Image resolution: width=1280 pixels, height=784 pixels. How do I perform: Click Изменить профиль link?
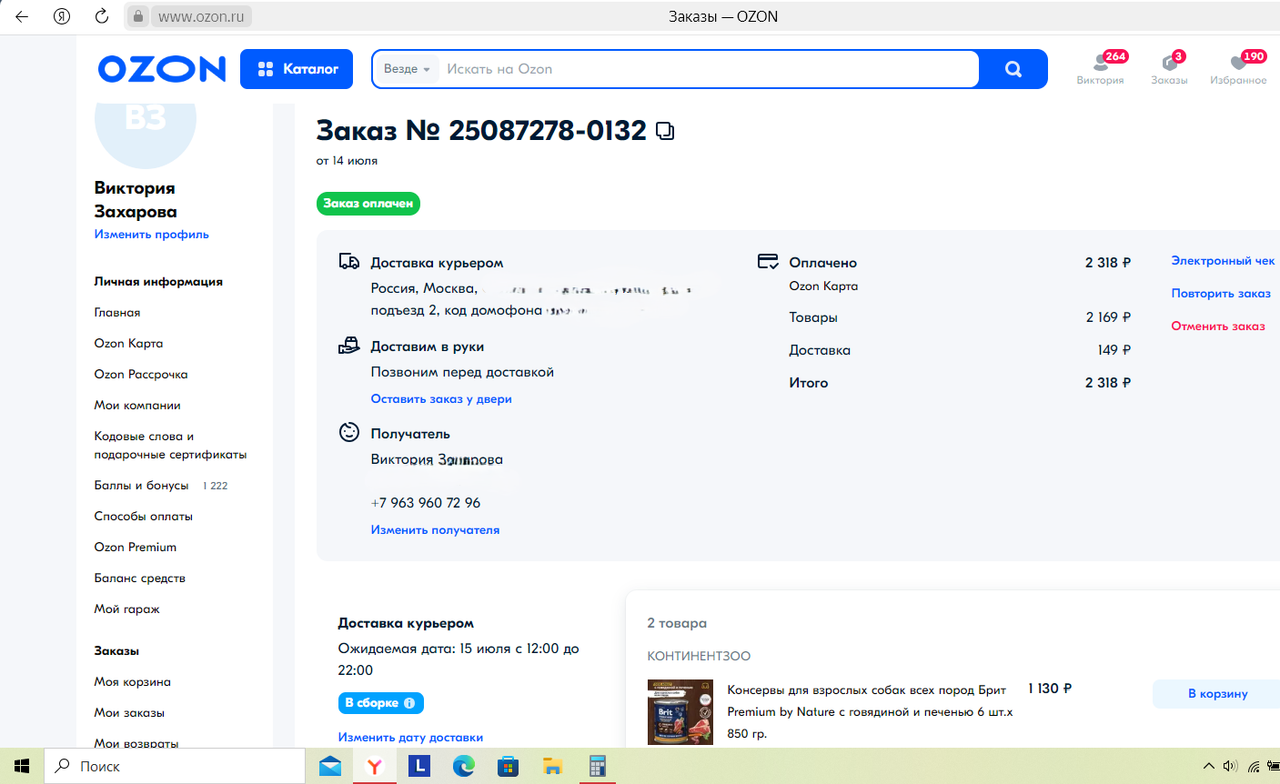tap(151, 234)
